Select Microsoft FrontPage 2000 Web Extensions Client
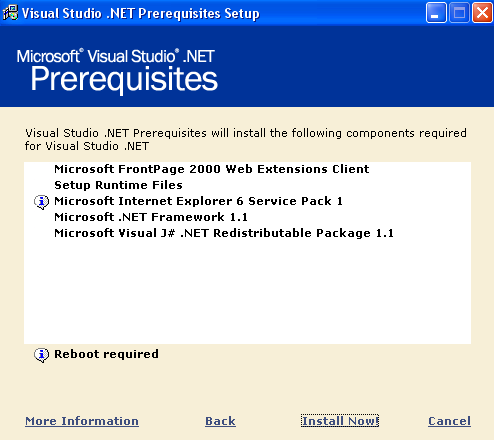494x440 pixels. point(212,169)
